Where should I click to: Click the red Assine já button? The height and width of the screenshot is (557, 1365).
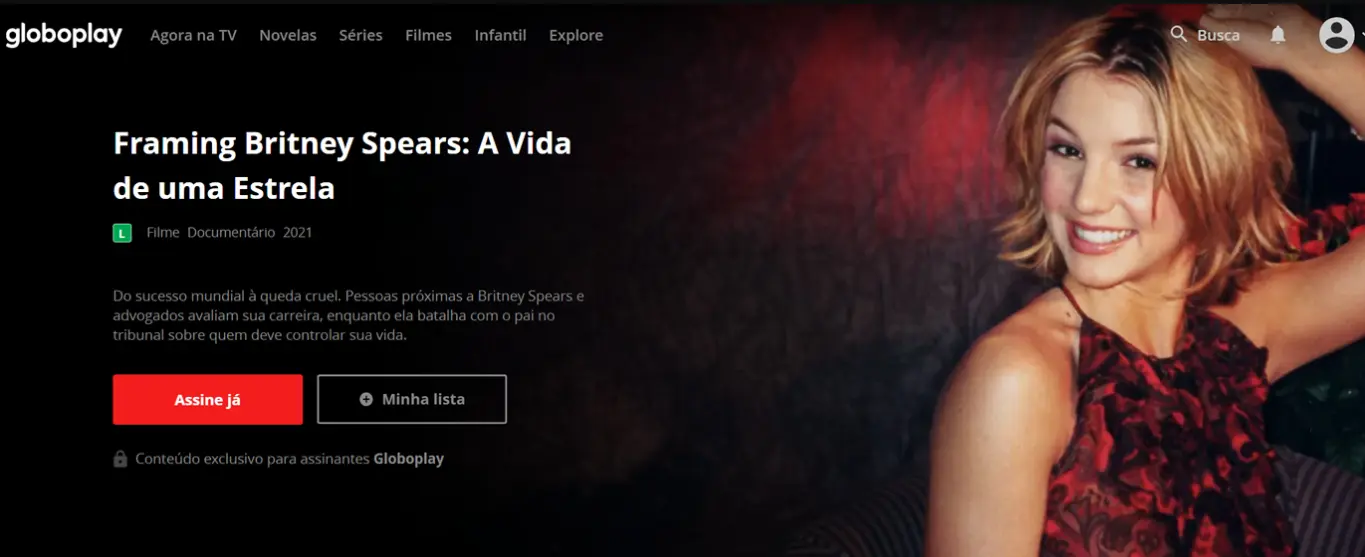(x=208, y=400)
